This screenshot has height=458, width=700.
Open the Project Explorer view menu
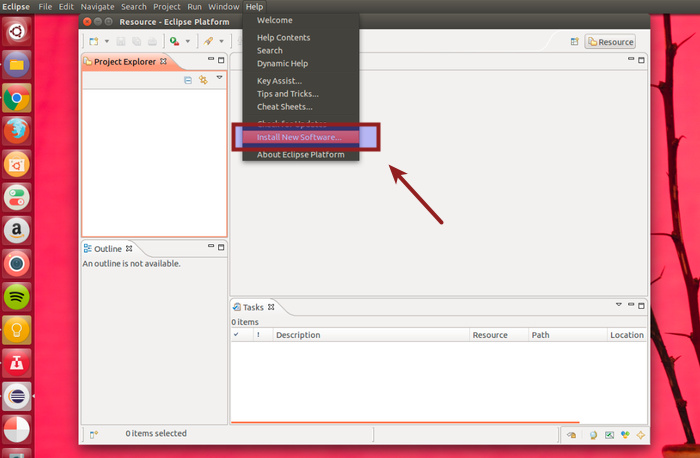pos(219,78)
